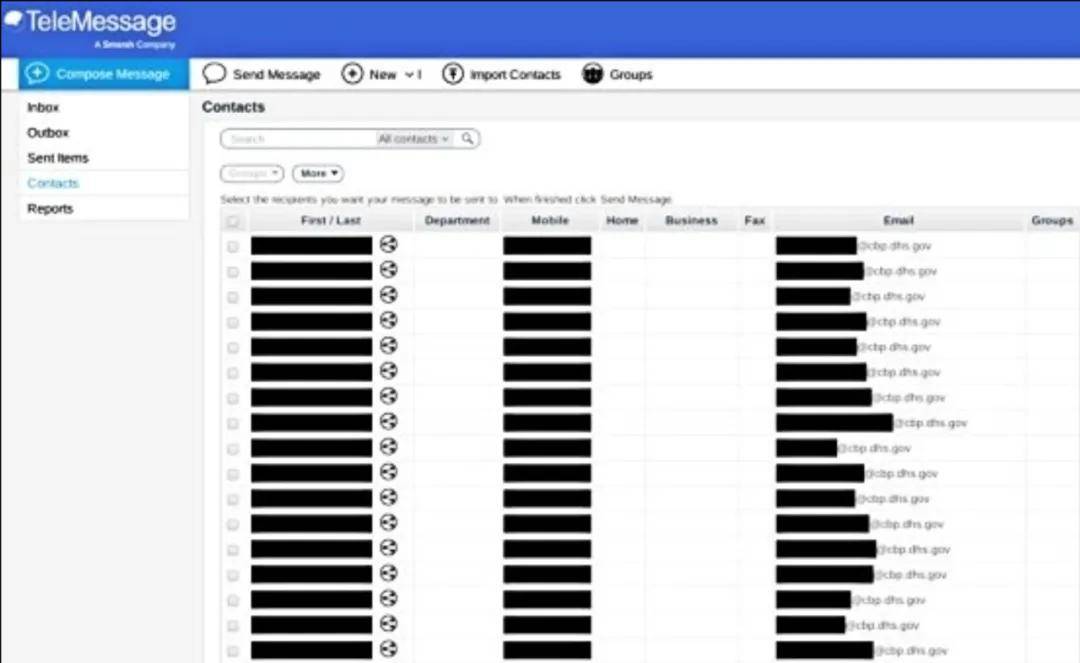Click the share icon in the last visible contact row
Screen dimensions: 1080x663
[388, 649]
